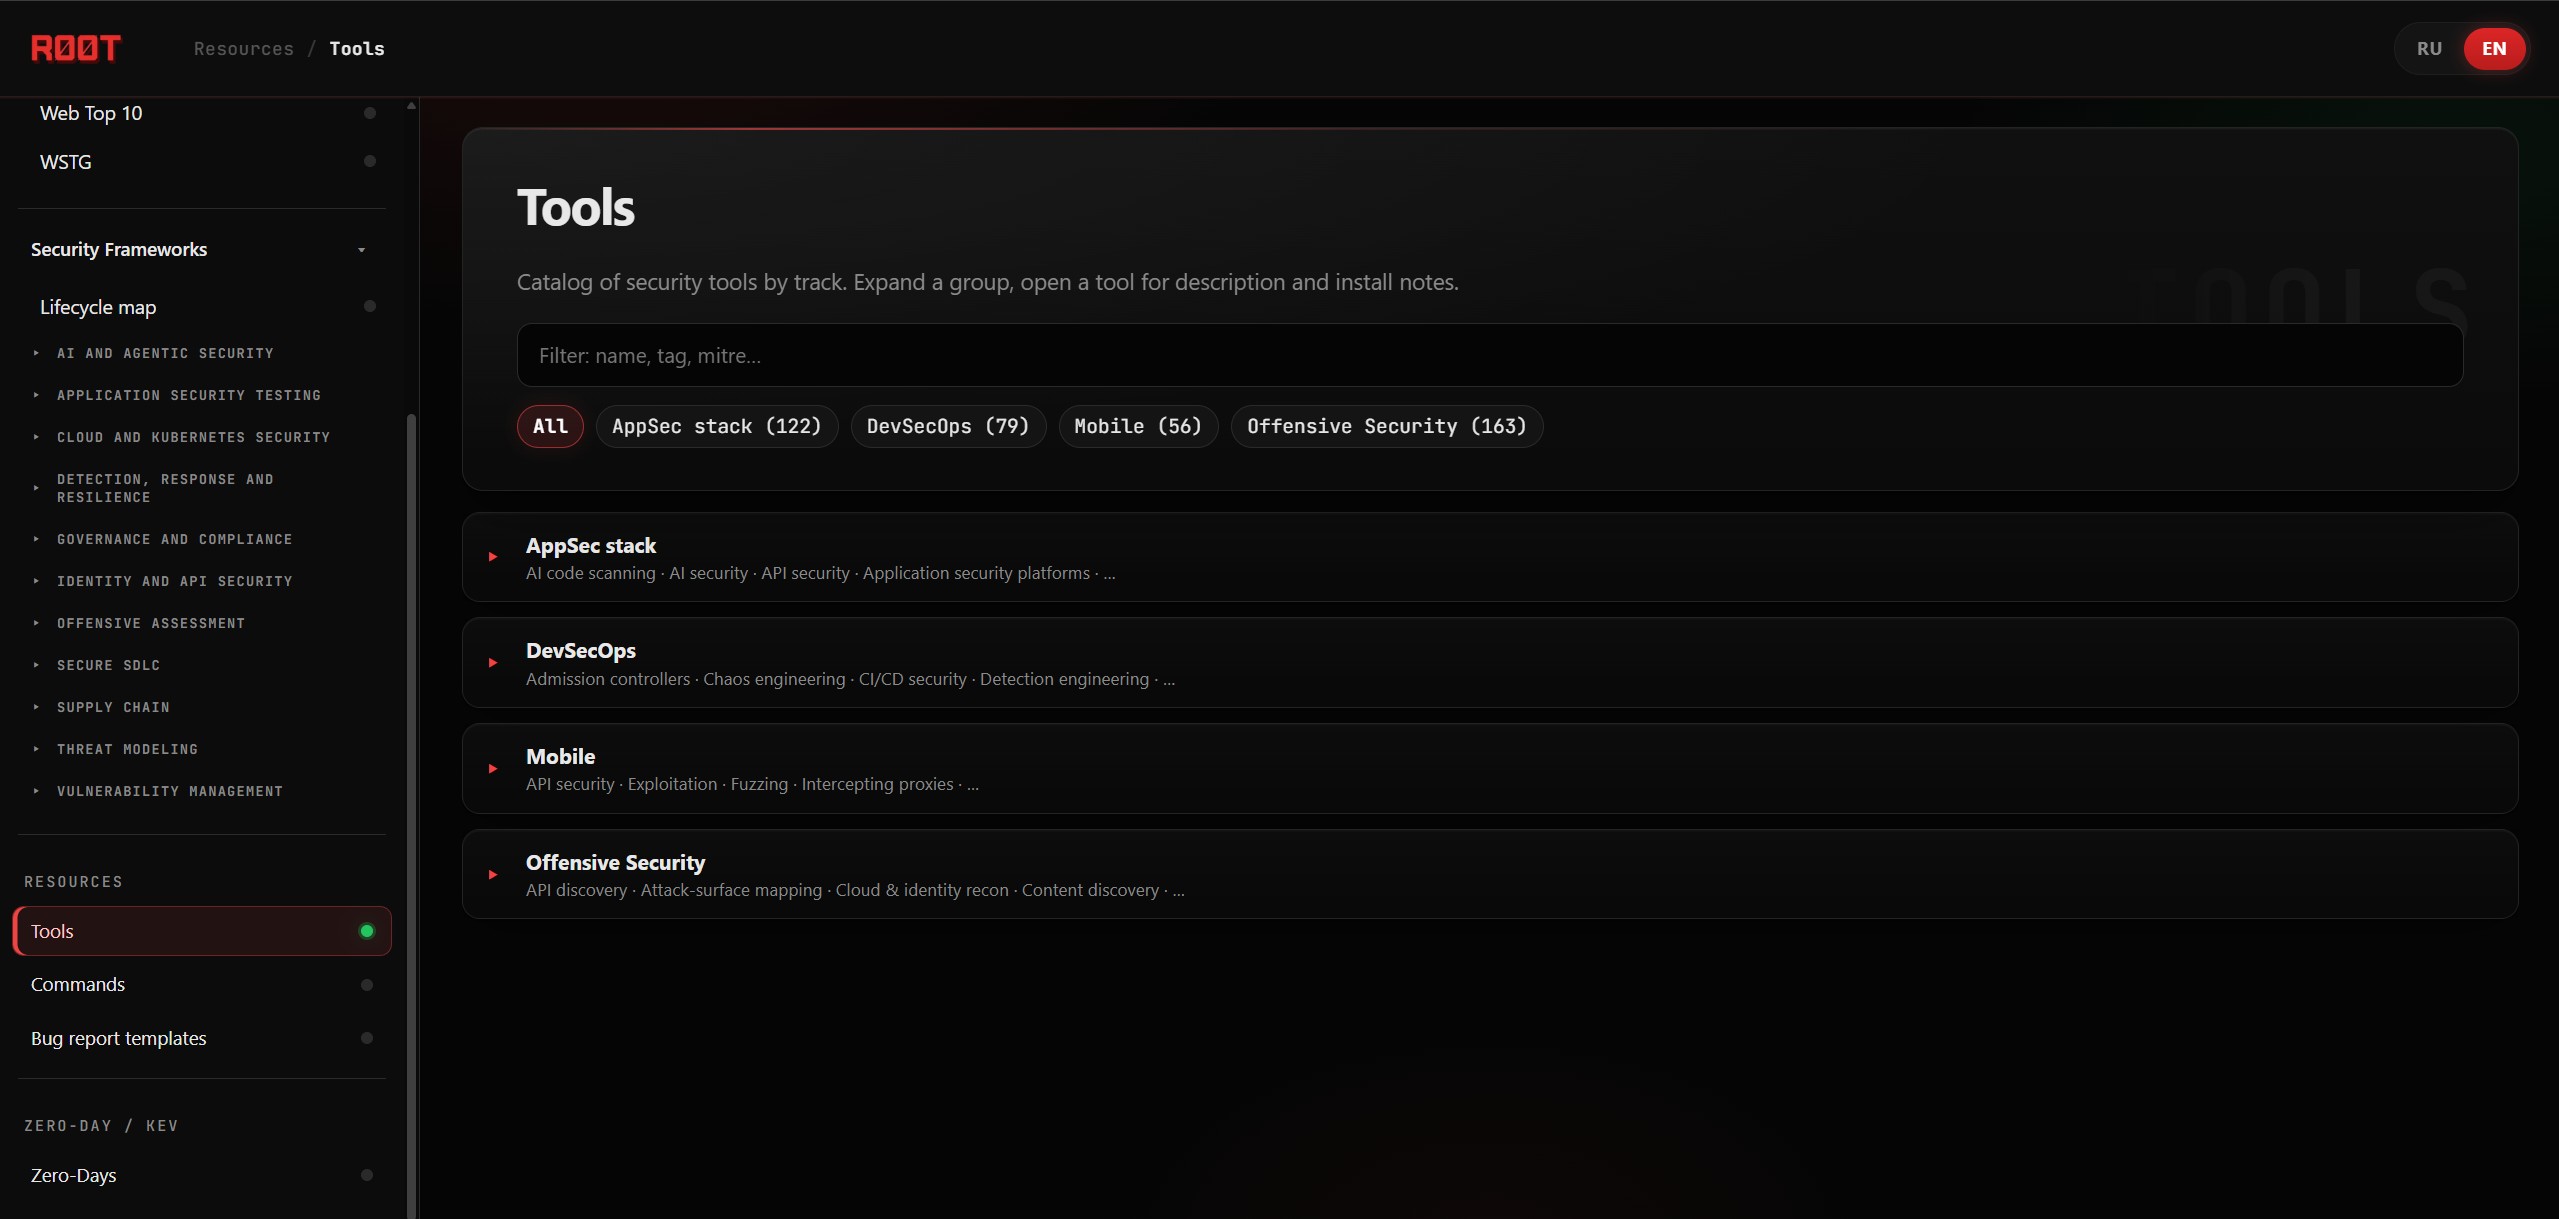Select the All filter chip
This screenshot has height=1219, width=2559.
[550, 426]
